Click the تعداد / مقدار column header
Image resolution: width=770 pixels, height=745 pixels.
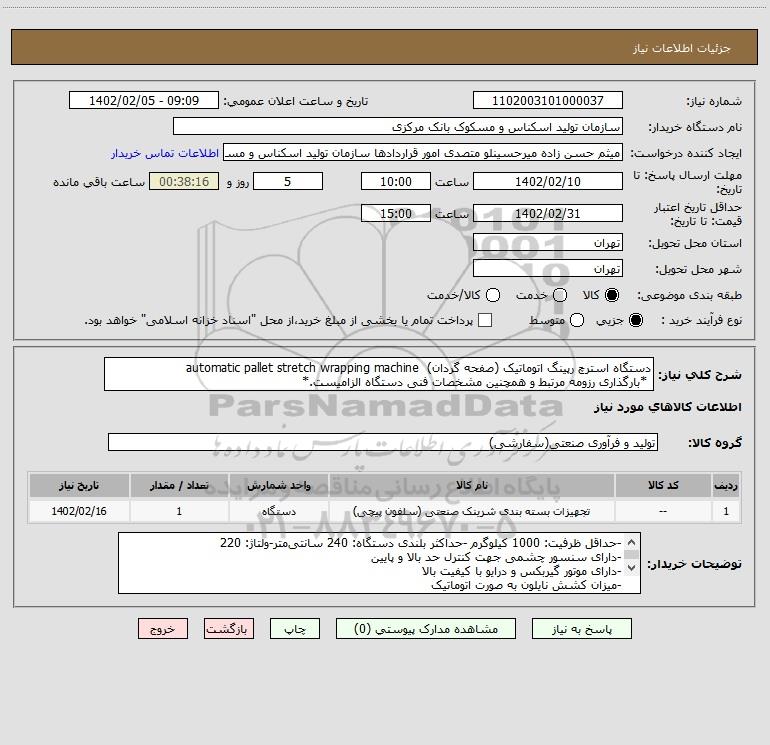[x=179, y=485]
